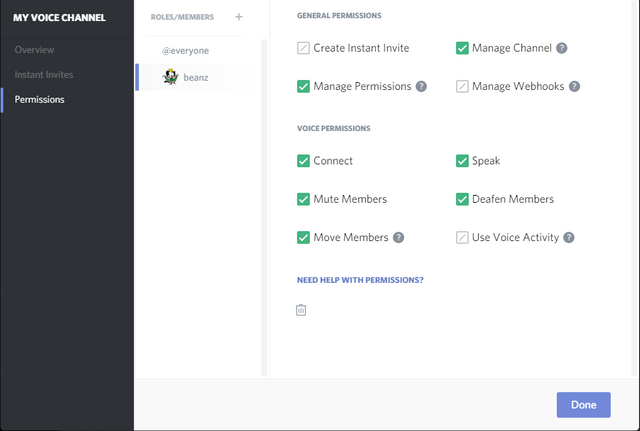Open the Overview settings tab
This screenshot has height=431, width=640.
[x=34, y=50]
